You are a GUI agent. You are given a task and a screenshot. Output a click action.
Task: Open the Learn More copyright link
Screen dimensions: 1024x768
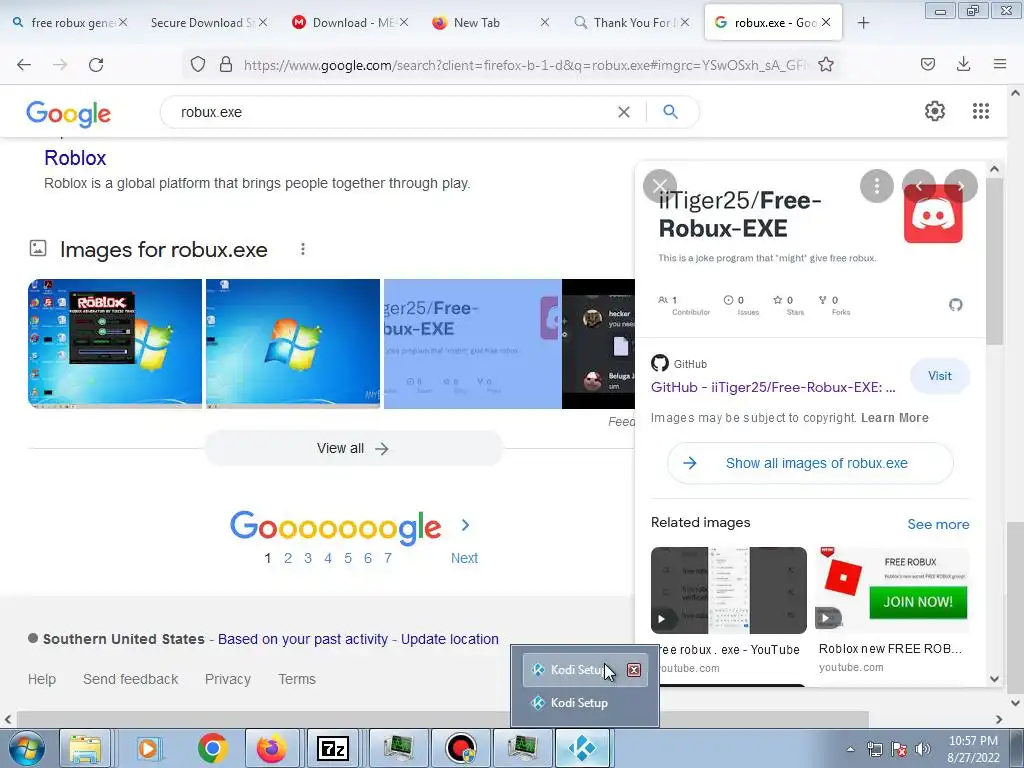pos(894,418)
